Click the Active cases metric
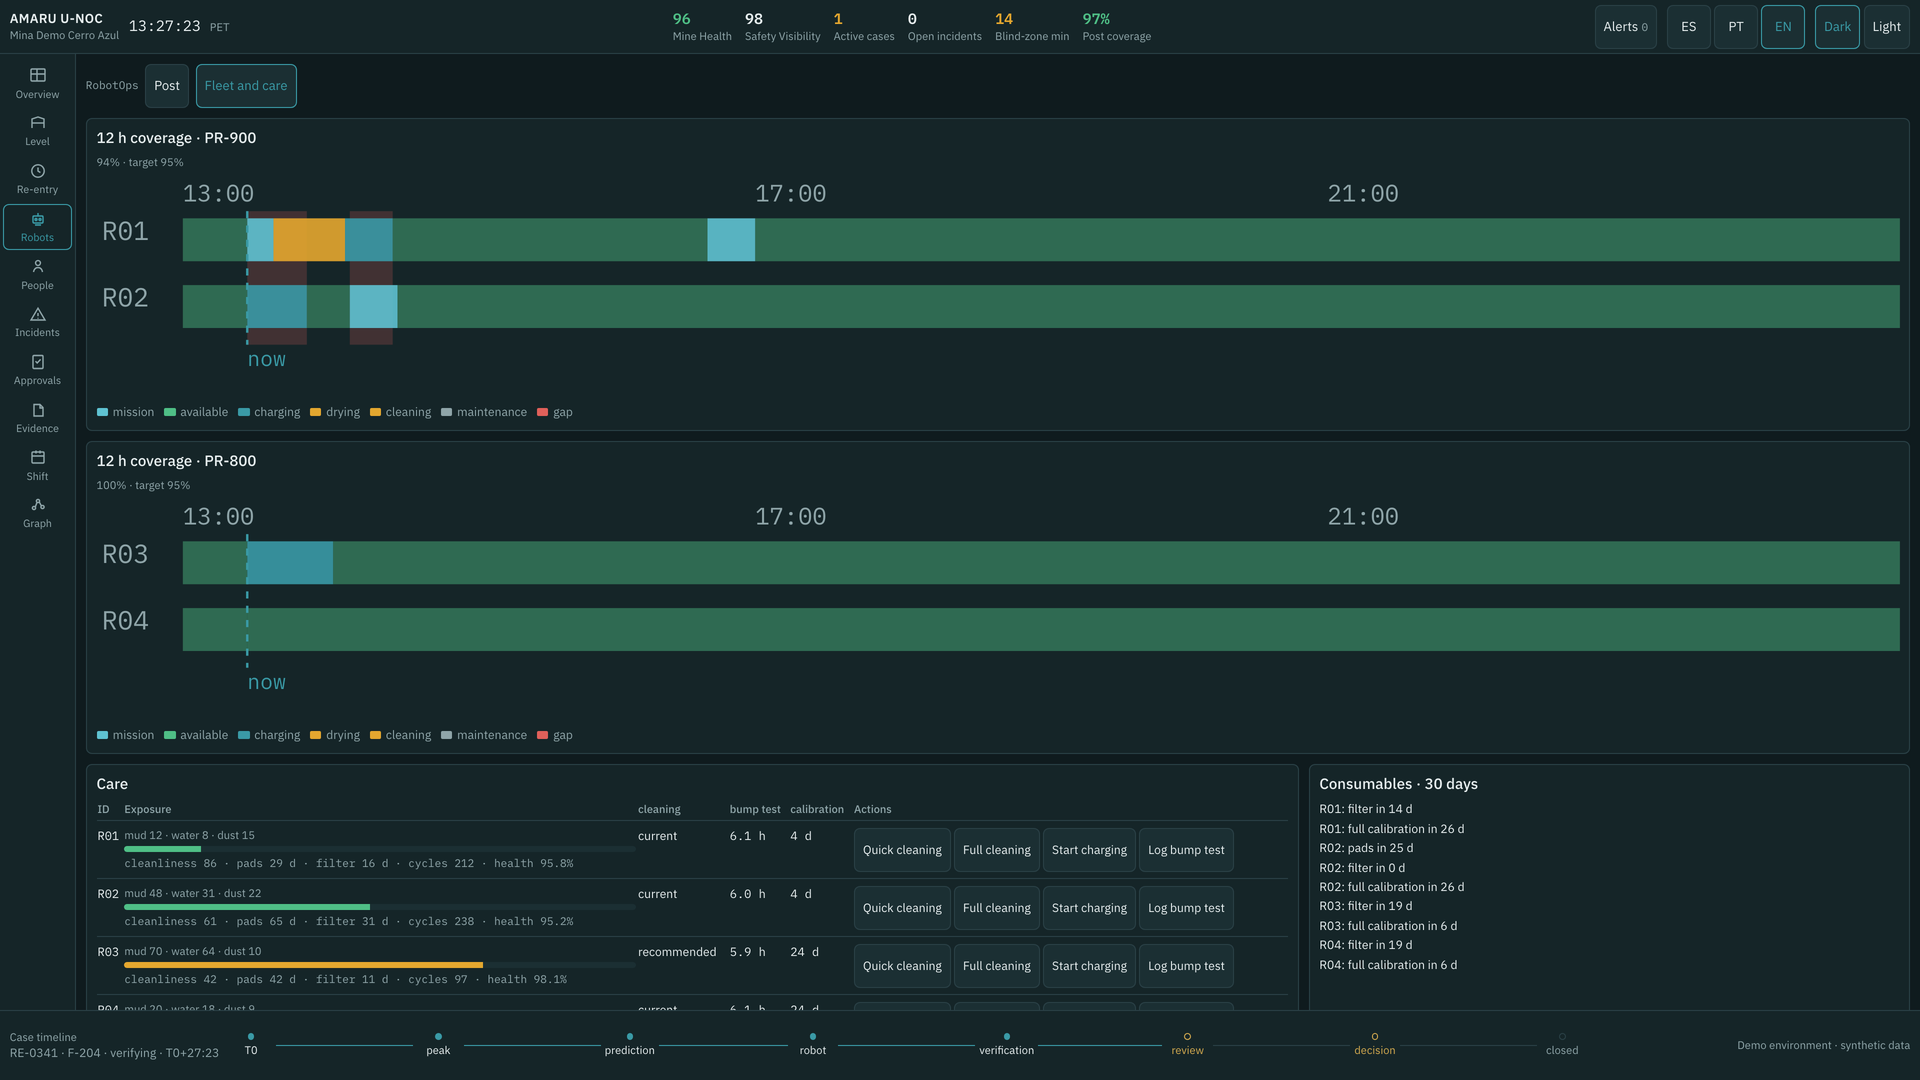1920x1080 pixels. (864, 27)
